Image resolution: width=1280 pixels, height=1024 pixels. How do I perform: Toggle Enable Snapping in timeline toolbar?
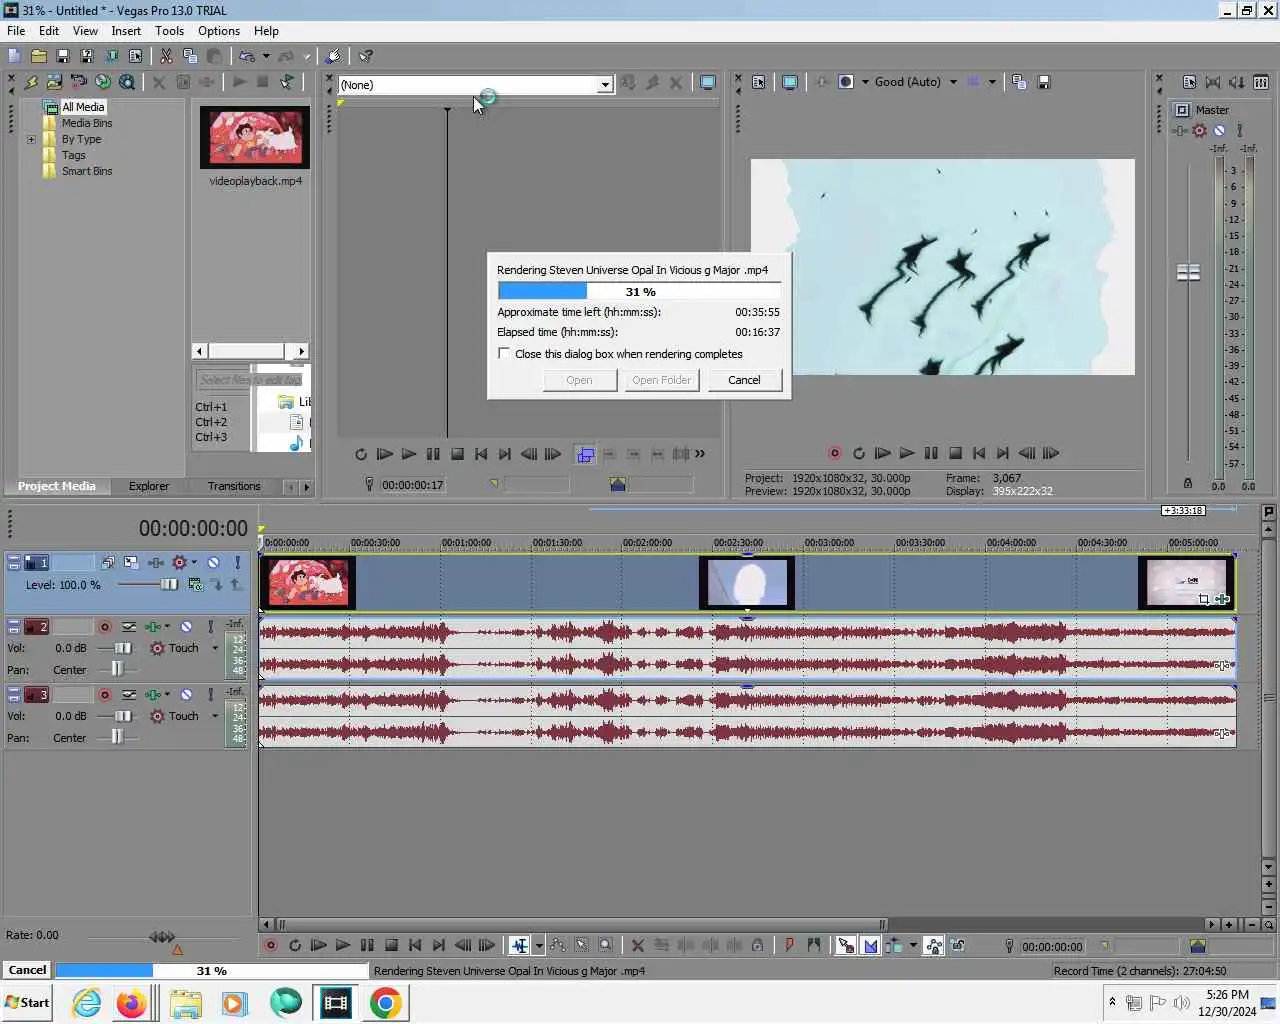[846, 945]
